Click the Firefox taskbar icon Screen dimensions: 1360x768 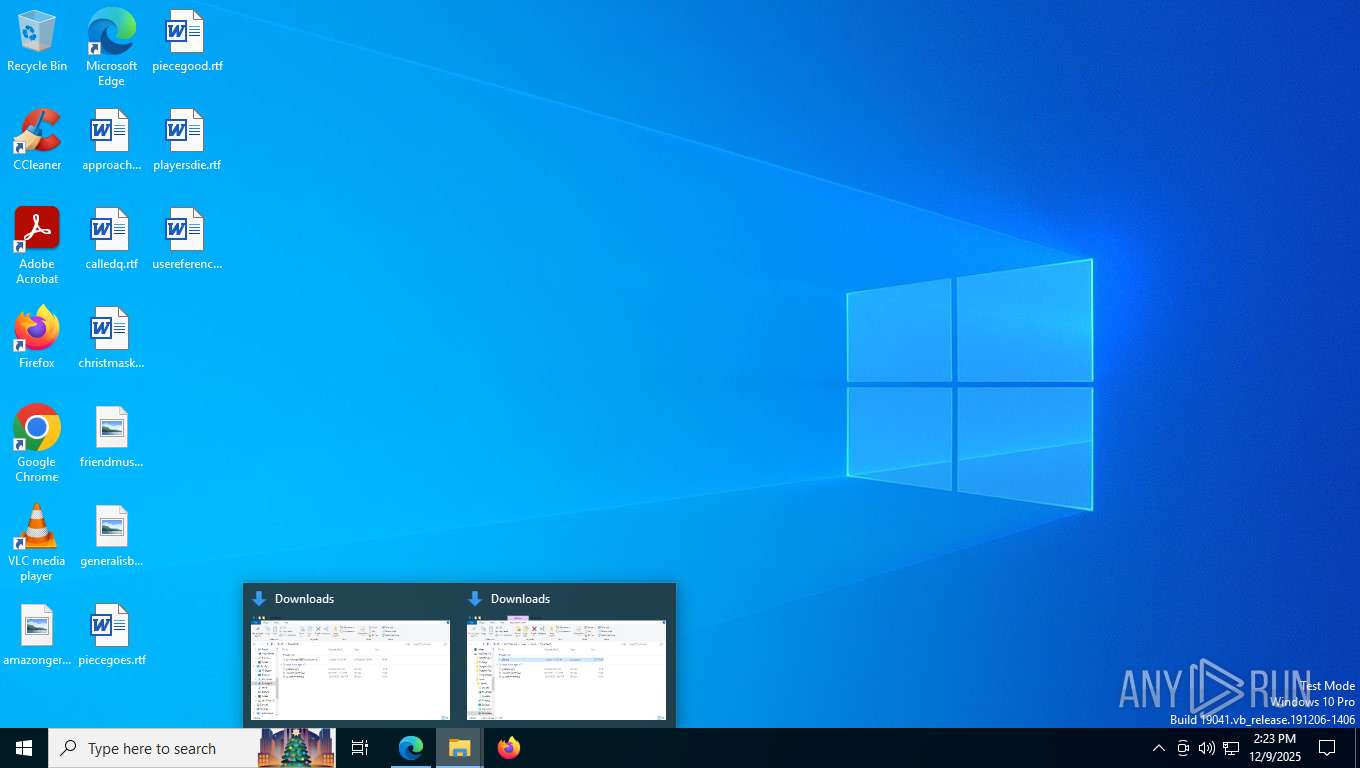click(x=509, y=748)
